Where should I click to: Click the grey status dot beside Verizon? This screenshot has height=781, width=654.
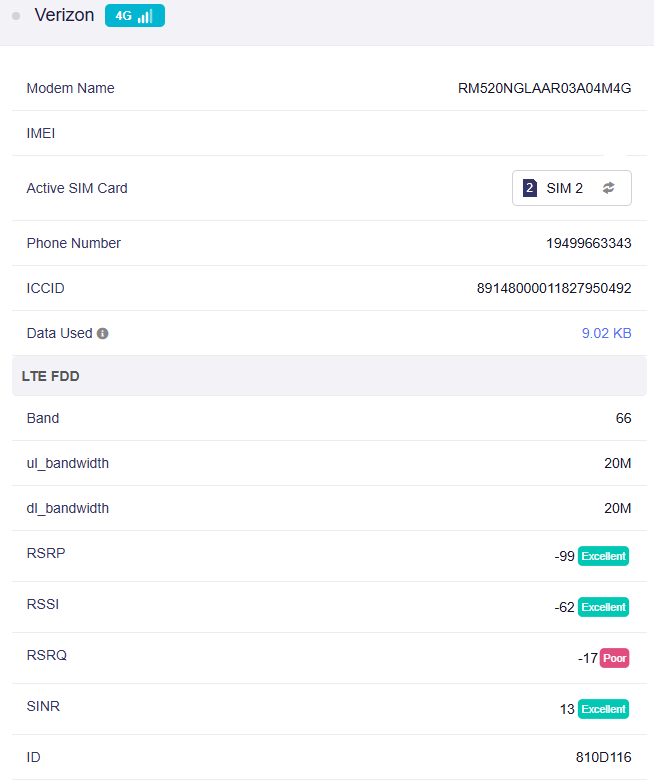pos(16,16)
